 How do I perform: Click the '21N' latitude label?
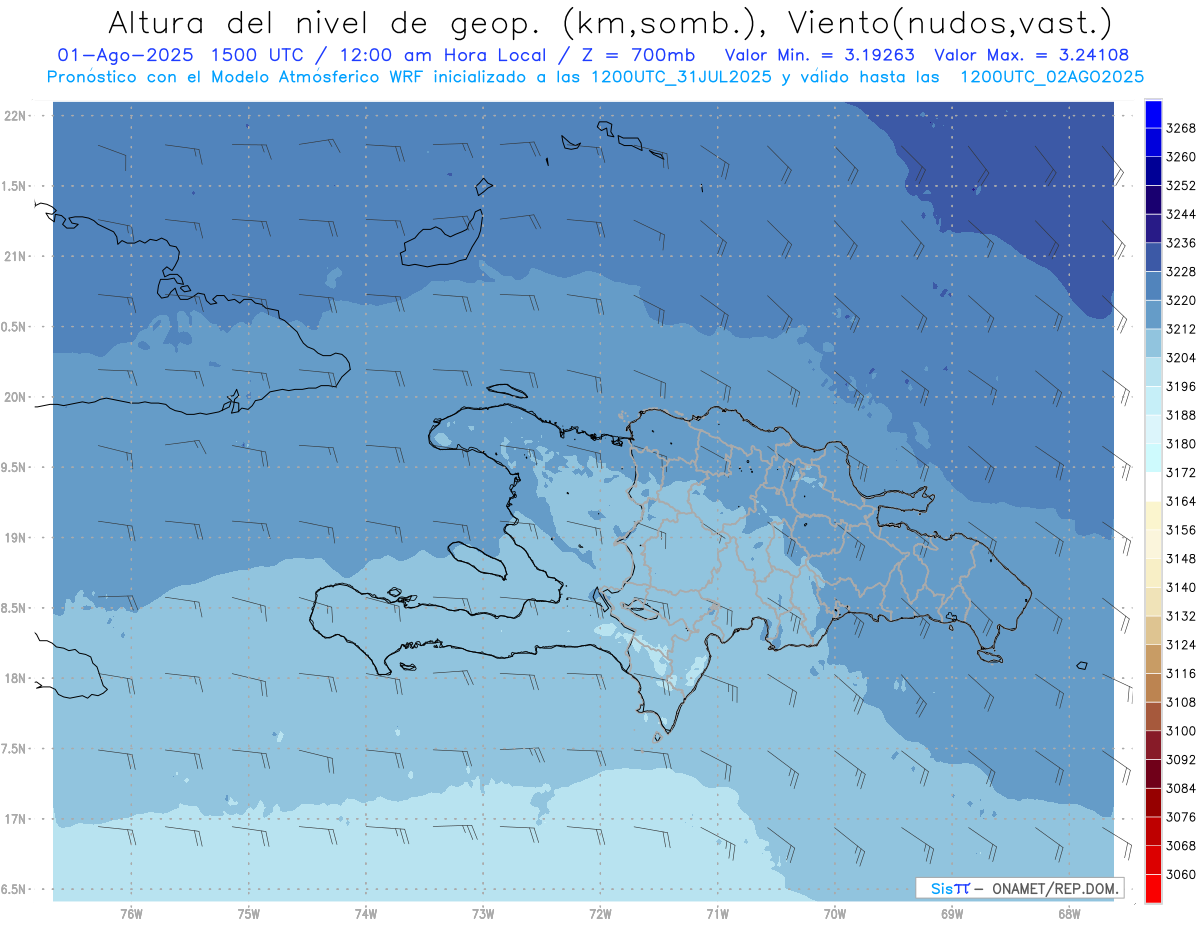tap(14, 256)
